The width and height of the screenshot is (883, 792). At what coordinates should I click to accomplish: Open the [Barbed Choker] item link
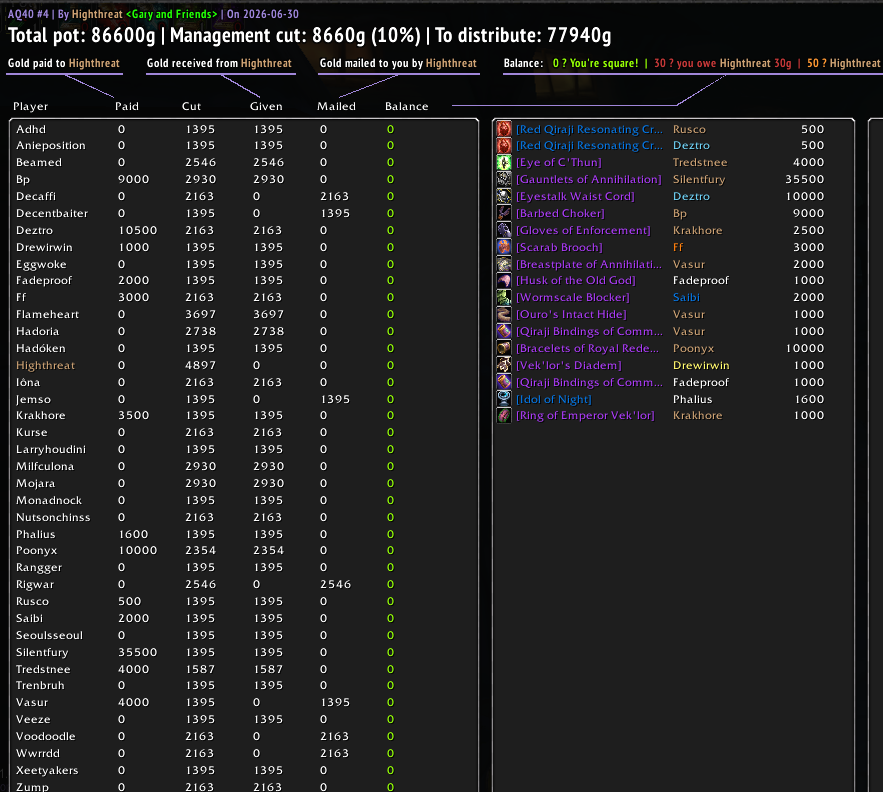pos(560,213)
